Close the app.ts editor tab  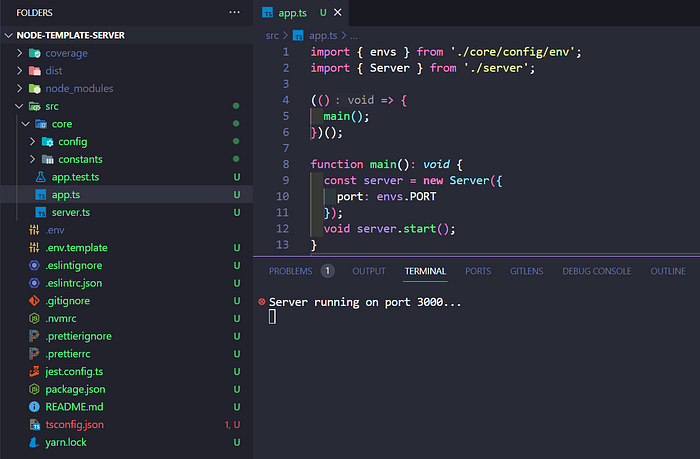[338, 13]
